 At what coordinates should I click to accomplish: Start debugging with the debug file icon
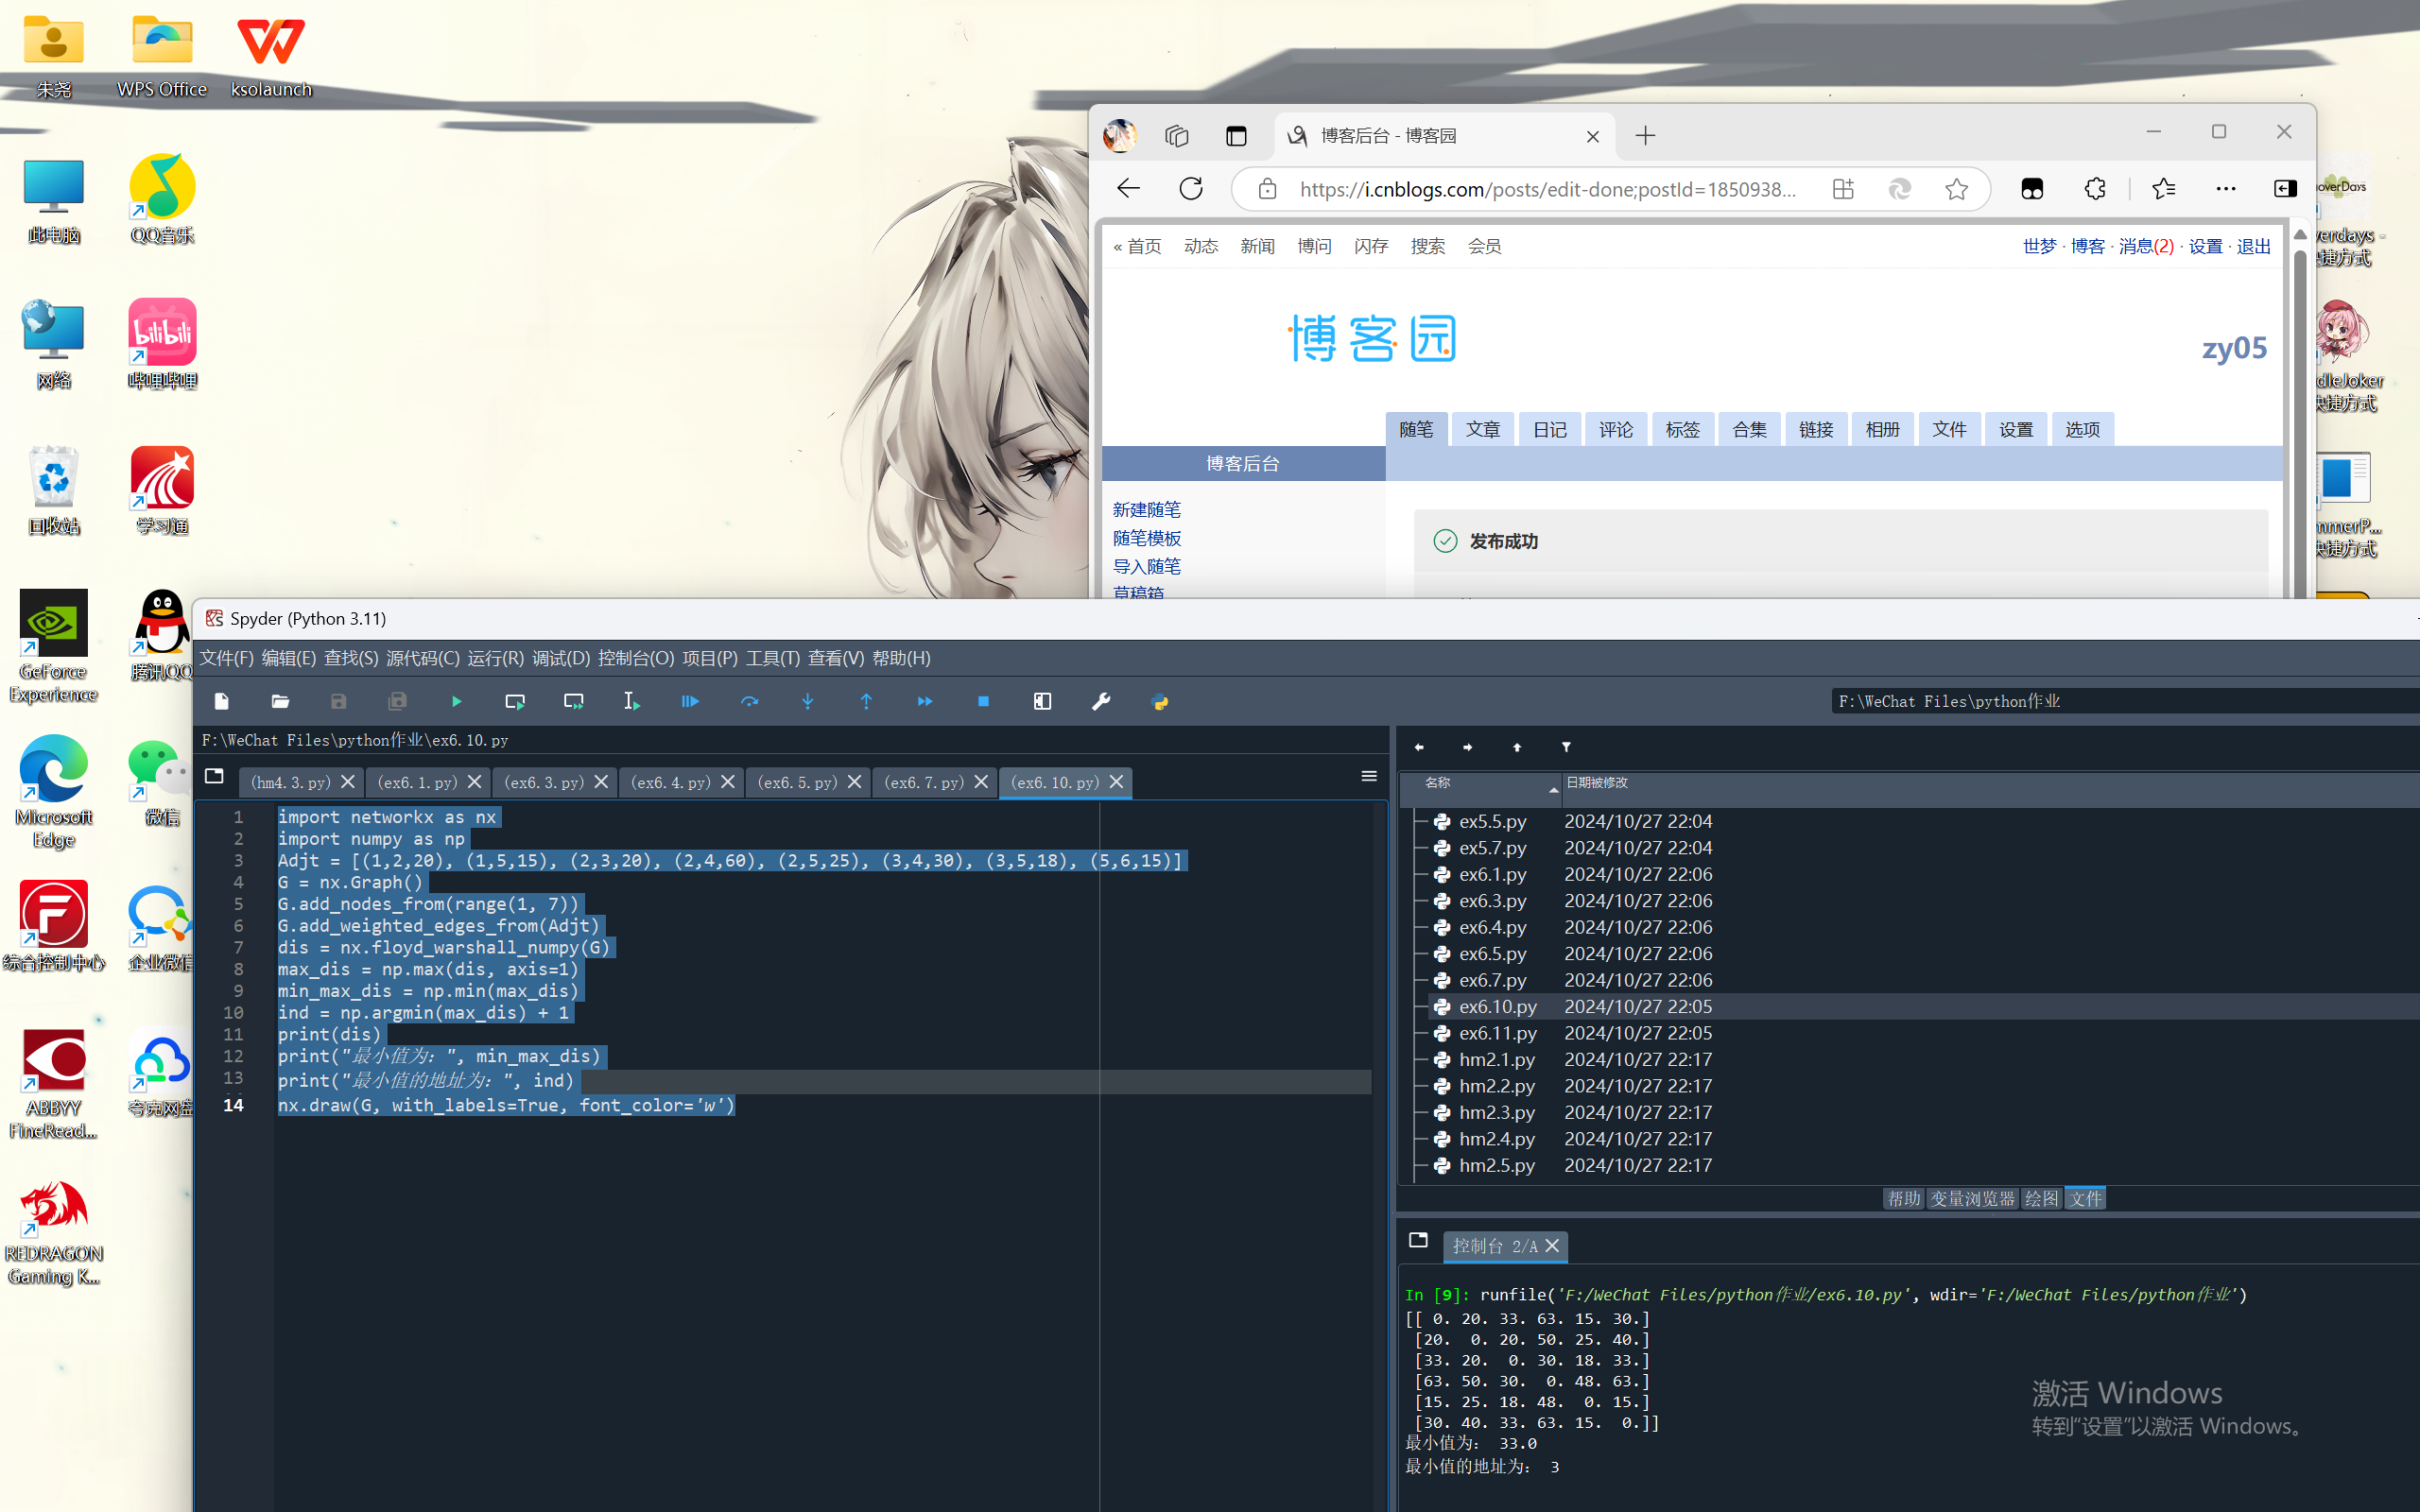(x=690, y=702)
